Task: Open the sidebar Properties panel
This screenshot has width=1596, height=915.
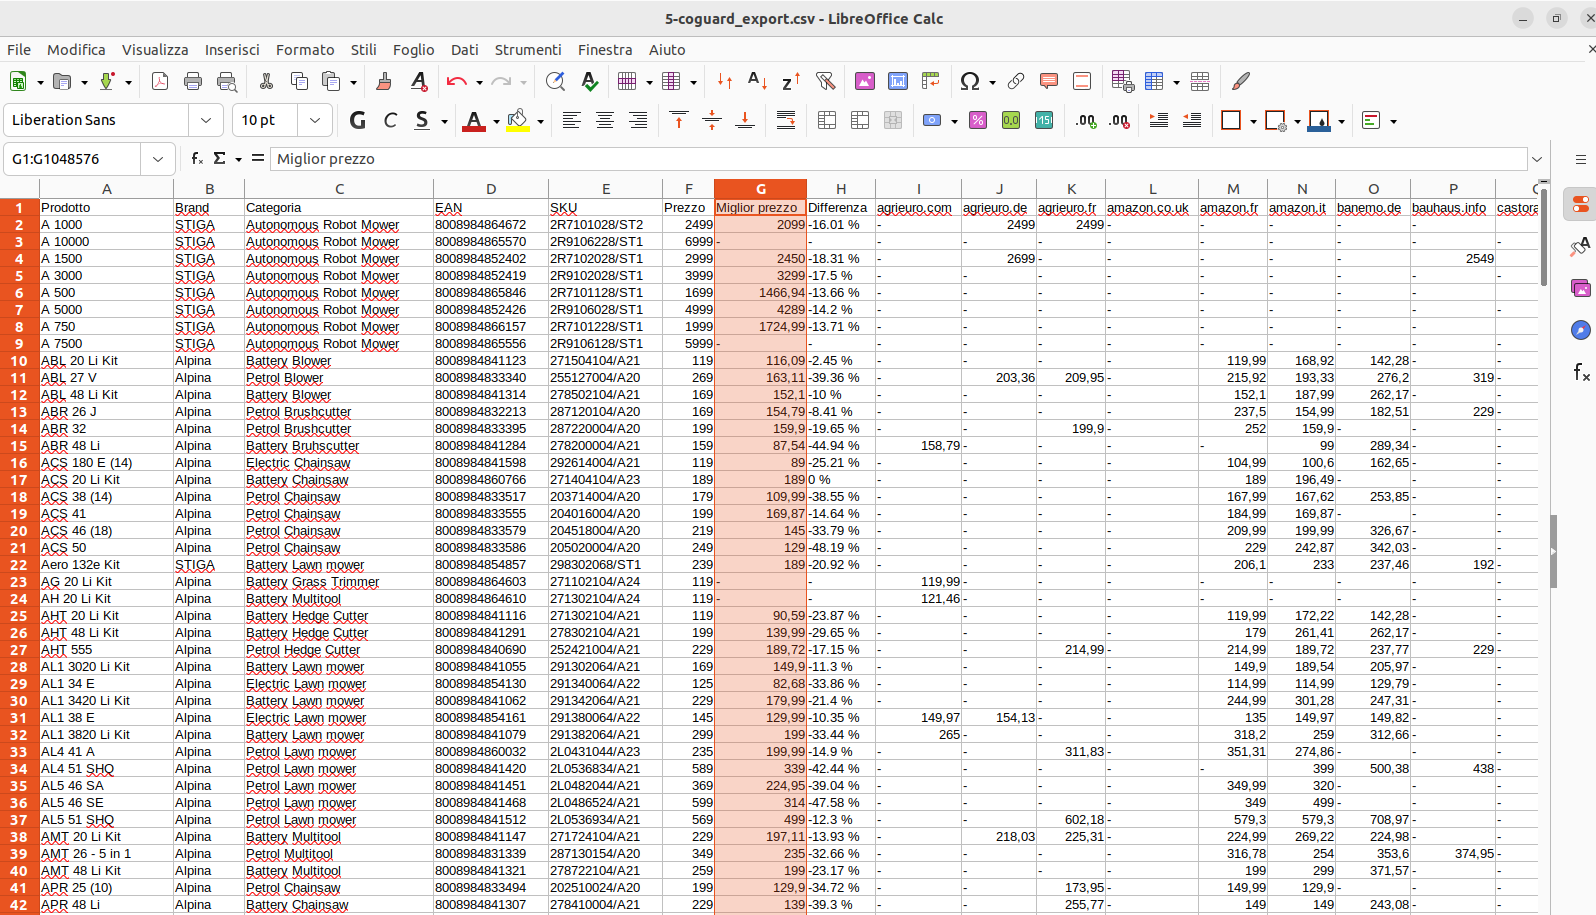Action: click(1580, 205)
